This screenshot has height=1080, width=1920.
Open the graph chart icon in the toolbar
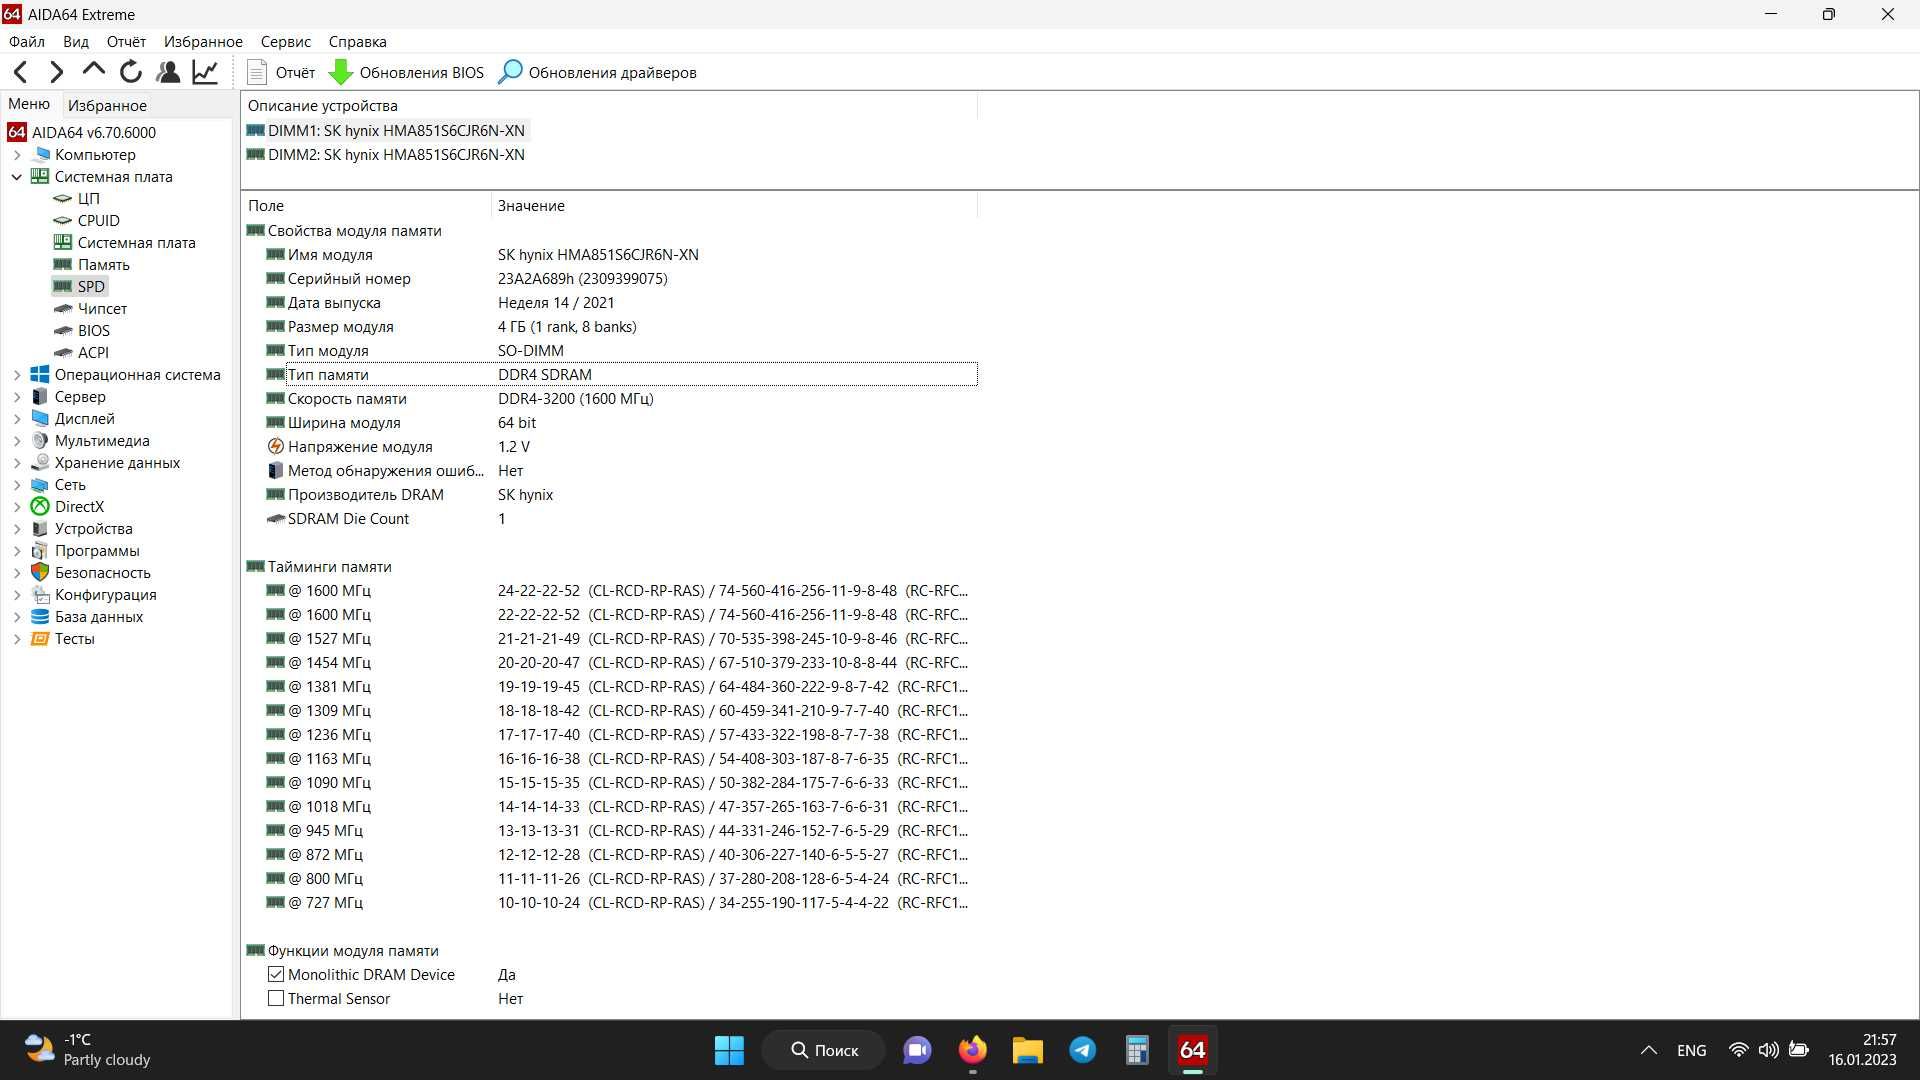[x=205, y=72]
